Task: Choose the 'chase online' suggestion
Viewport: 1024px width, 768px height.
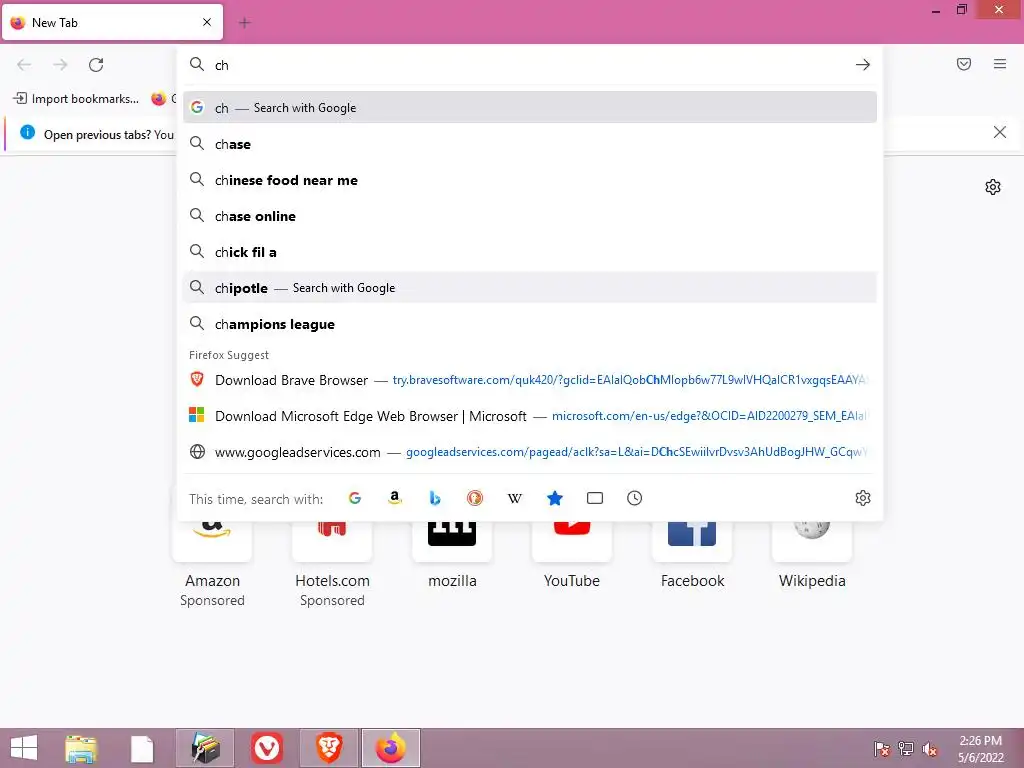Action: tap(530, 216)
